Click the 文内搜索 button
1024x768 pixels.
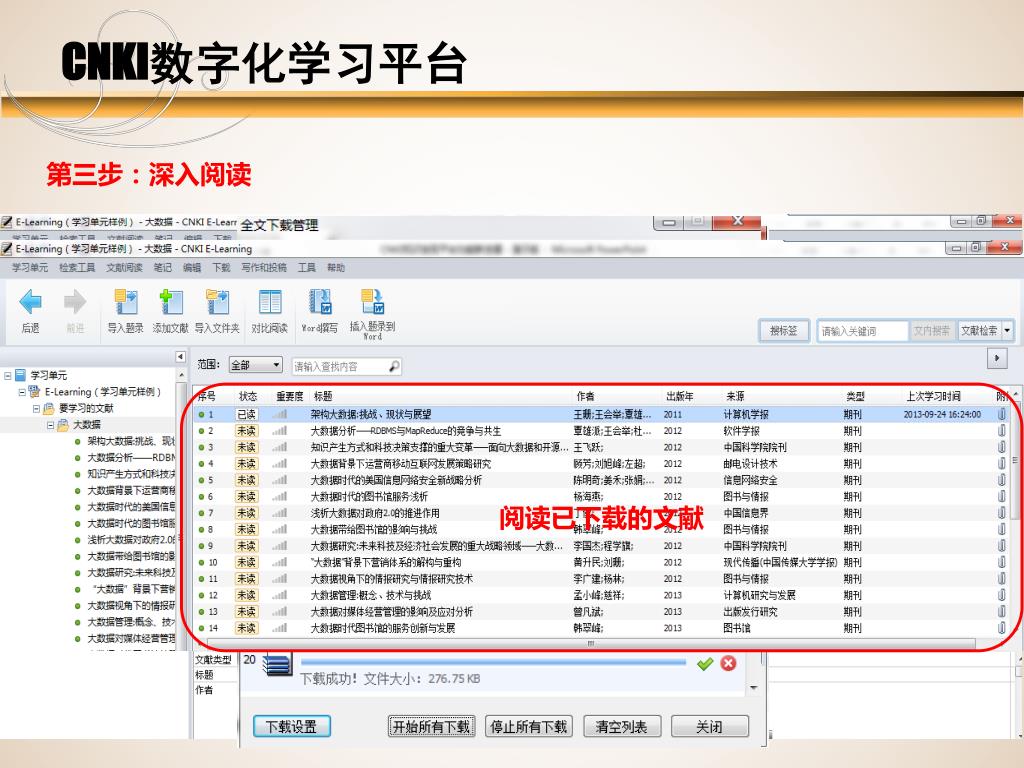(932, 330)
